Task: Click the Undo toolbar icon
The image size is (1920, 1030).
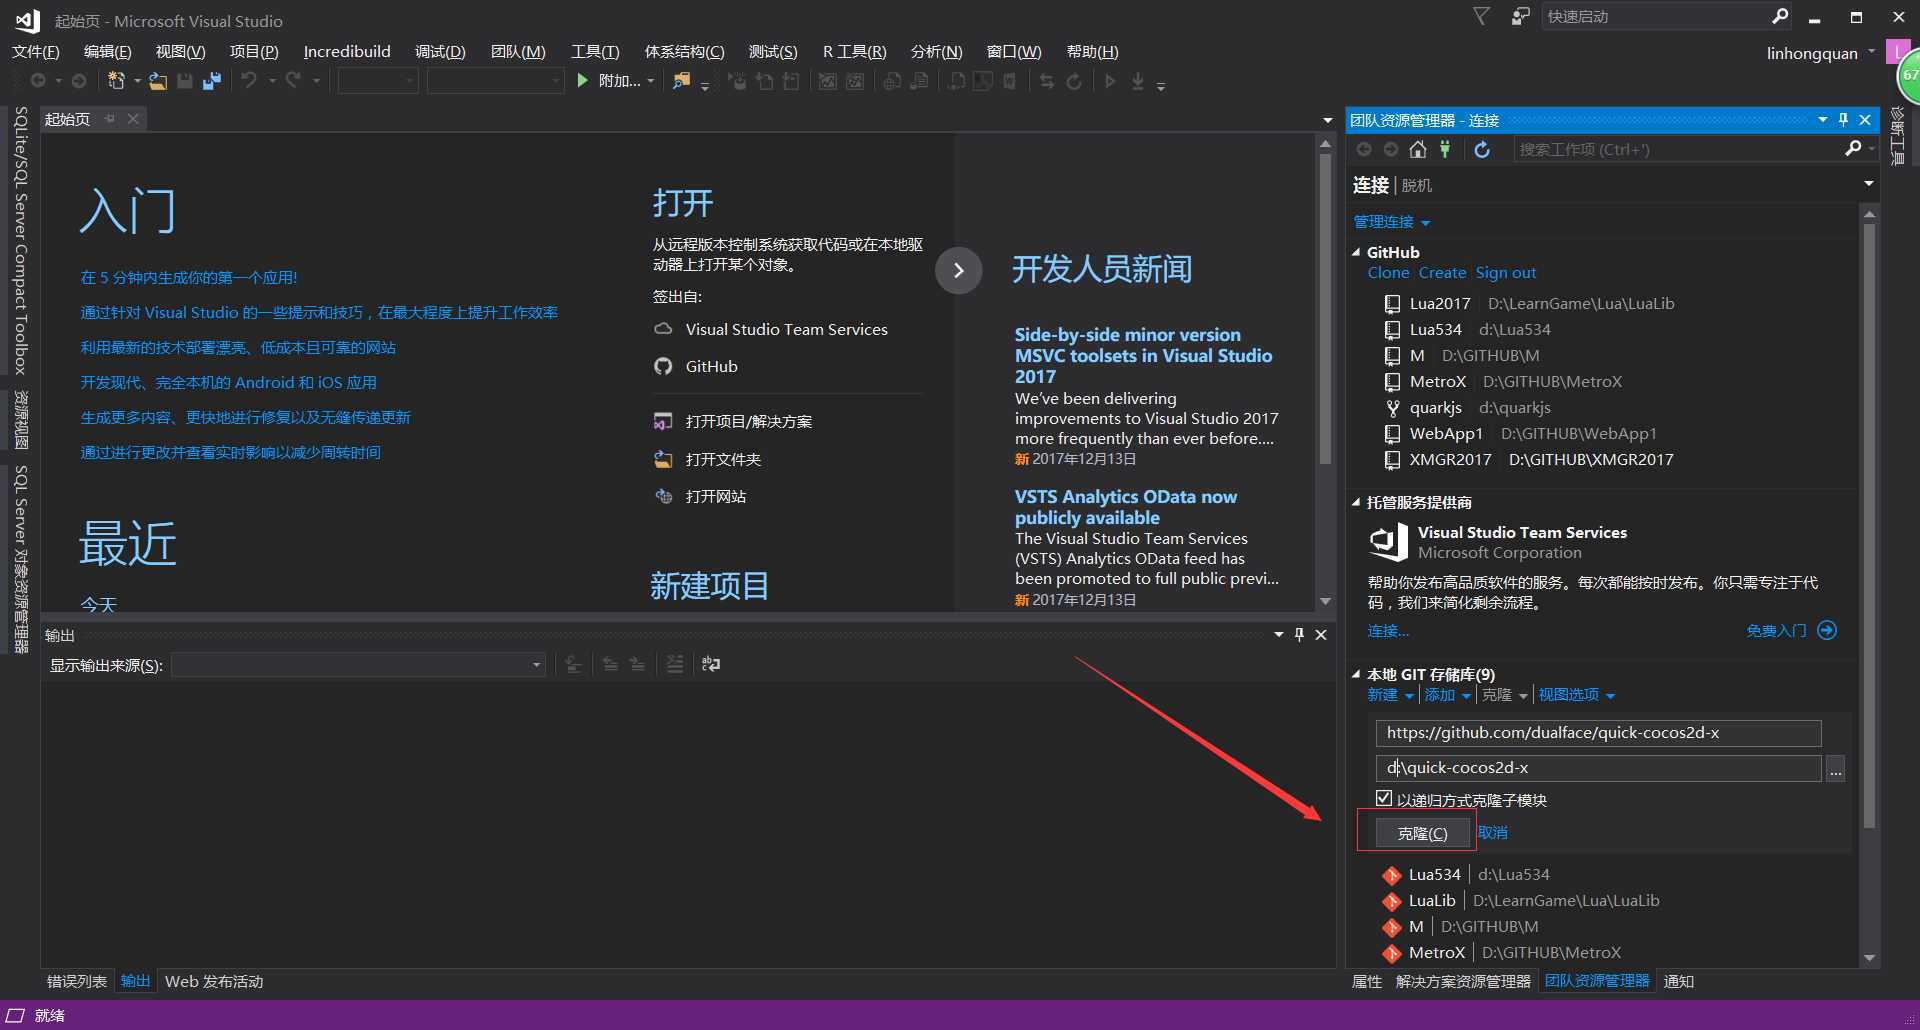Action: [x=249, y=81]
